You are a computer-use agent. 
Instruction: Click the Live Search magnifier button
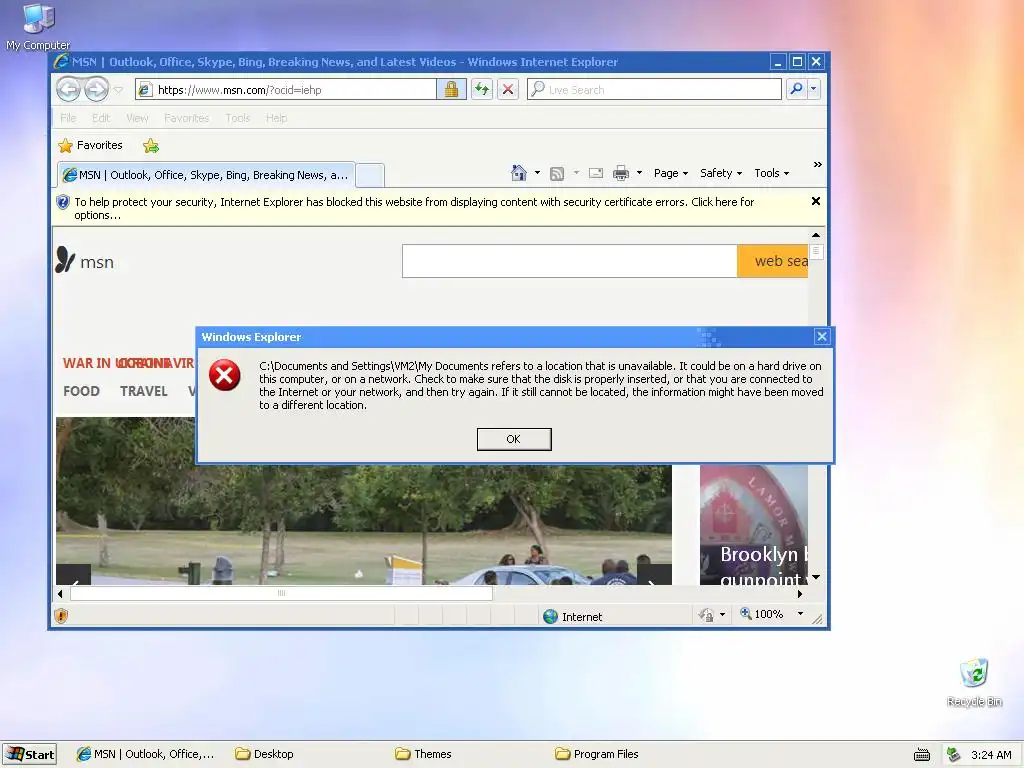(796, 89)
